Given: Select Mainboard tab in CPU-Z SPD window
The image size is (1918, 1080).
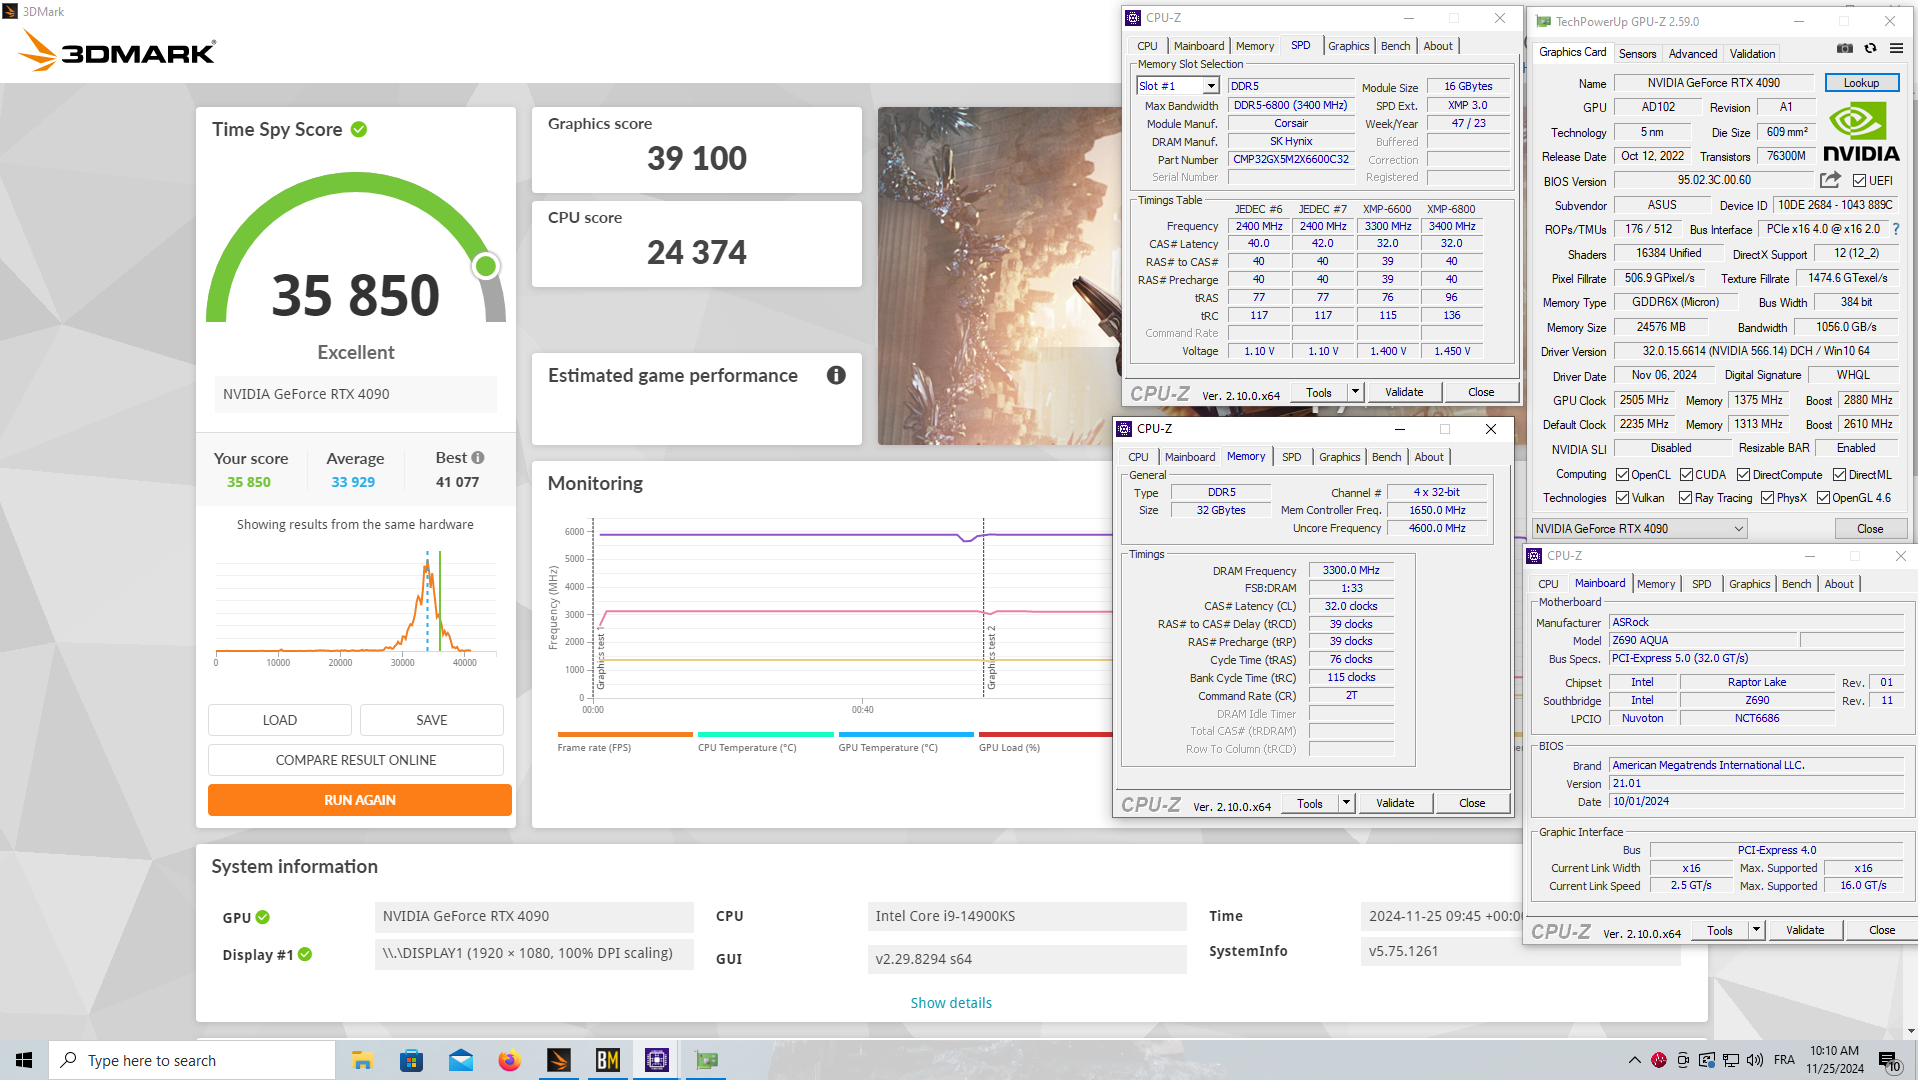Looking at the screenshot, I should point(1198,46).
